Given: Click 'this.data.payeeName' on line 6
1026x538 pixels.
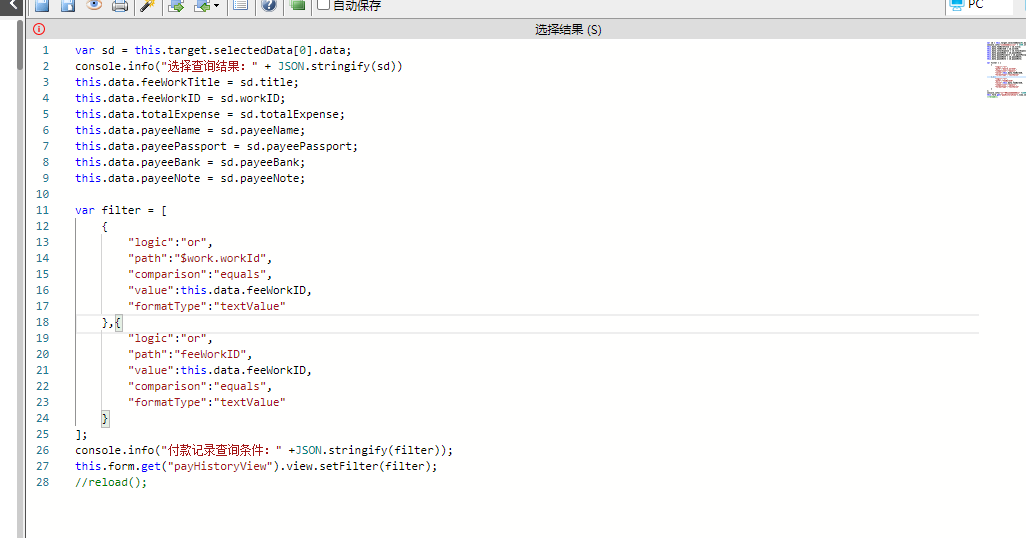Looking at the screenshot, I should pyautogui.click(x=137, y=130).
